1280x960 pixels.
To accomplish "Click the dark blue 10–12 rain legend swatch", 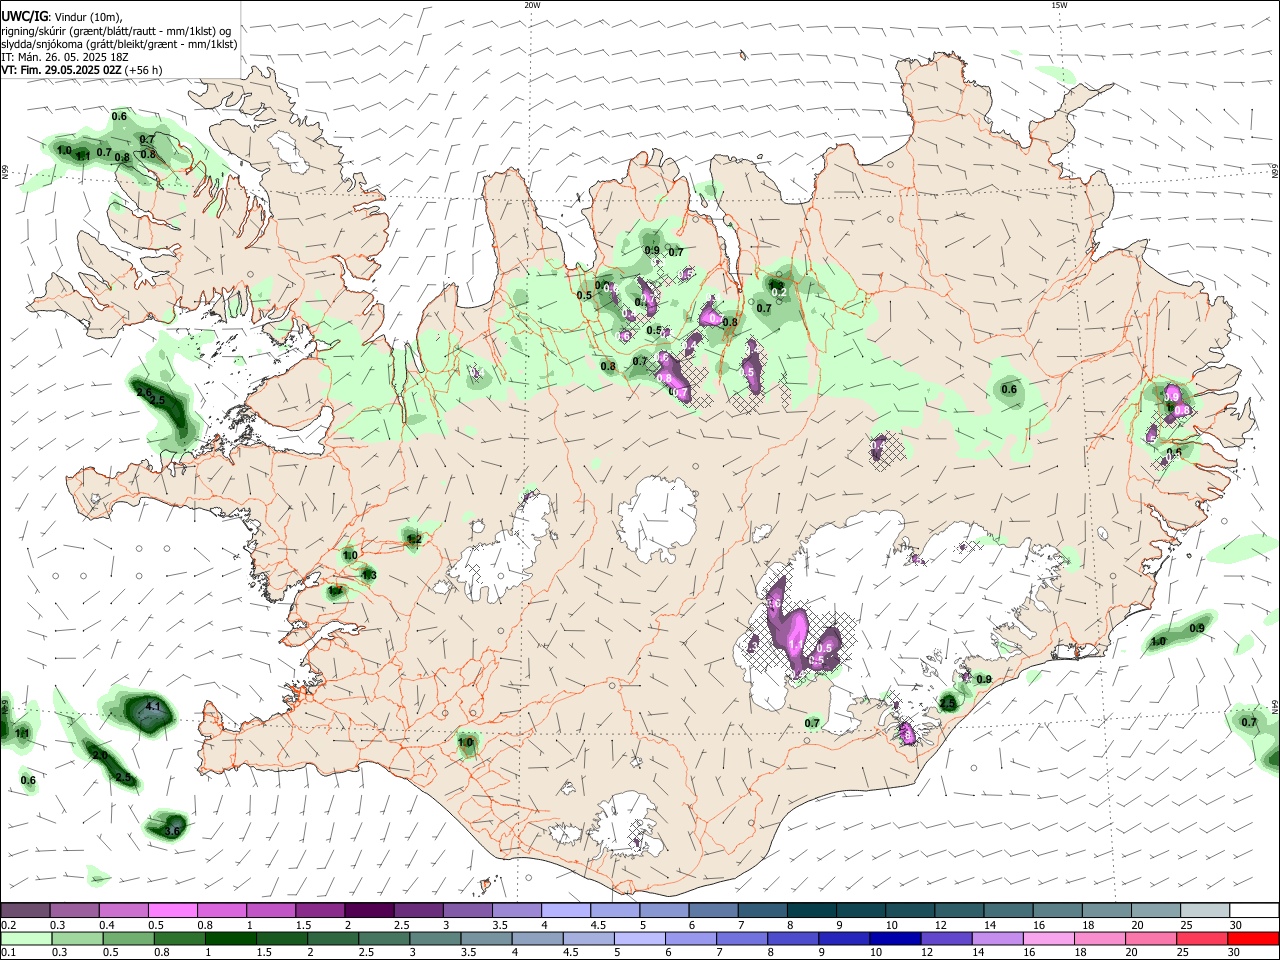I will pyautogui.click(x=894, y=938).
